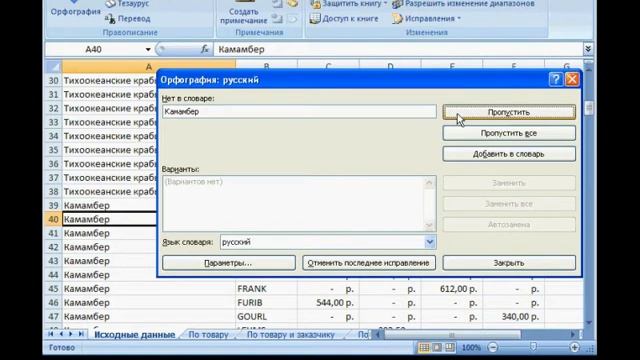640x360 pixels.
Task: Click cell with 340,00 р.
Action: pos(513,316)
